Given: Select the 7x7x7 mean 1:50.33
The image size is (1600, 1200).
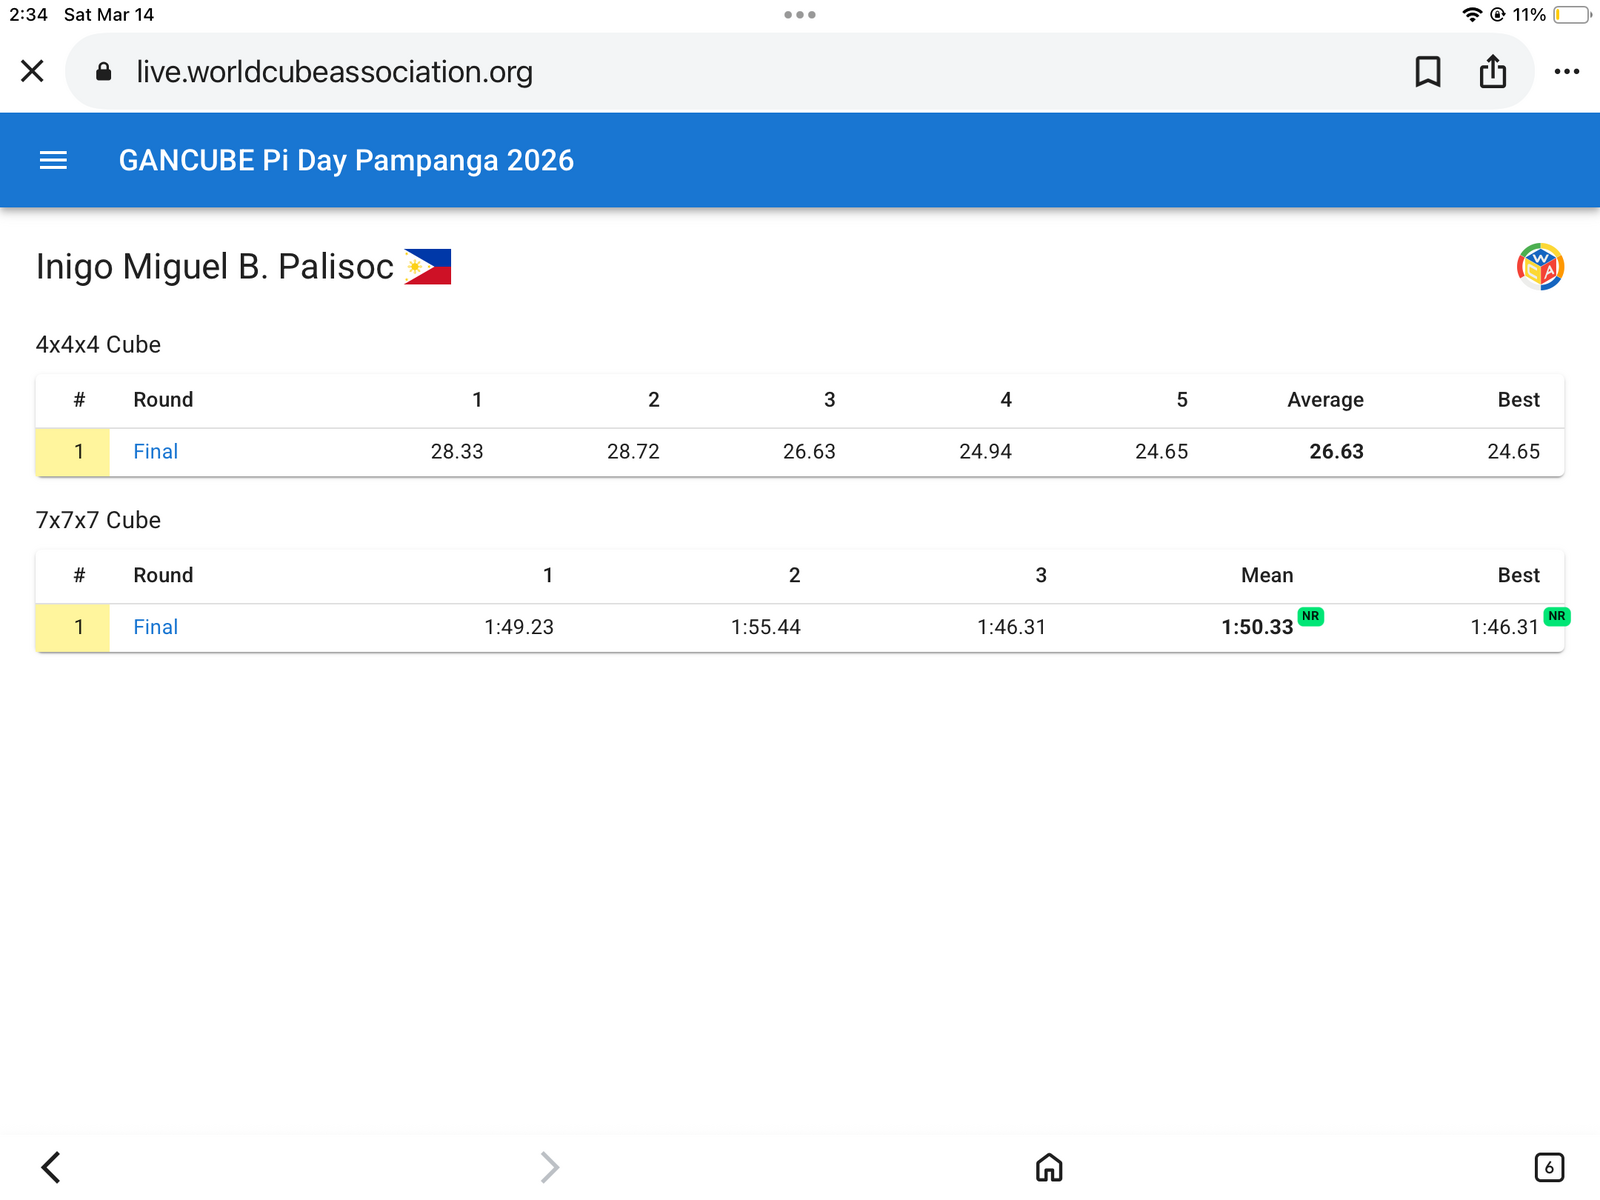Looking at the screenshot, I should click(x=1257, y=627).
